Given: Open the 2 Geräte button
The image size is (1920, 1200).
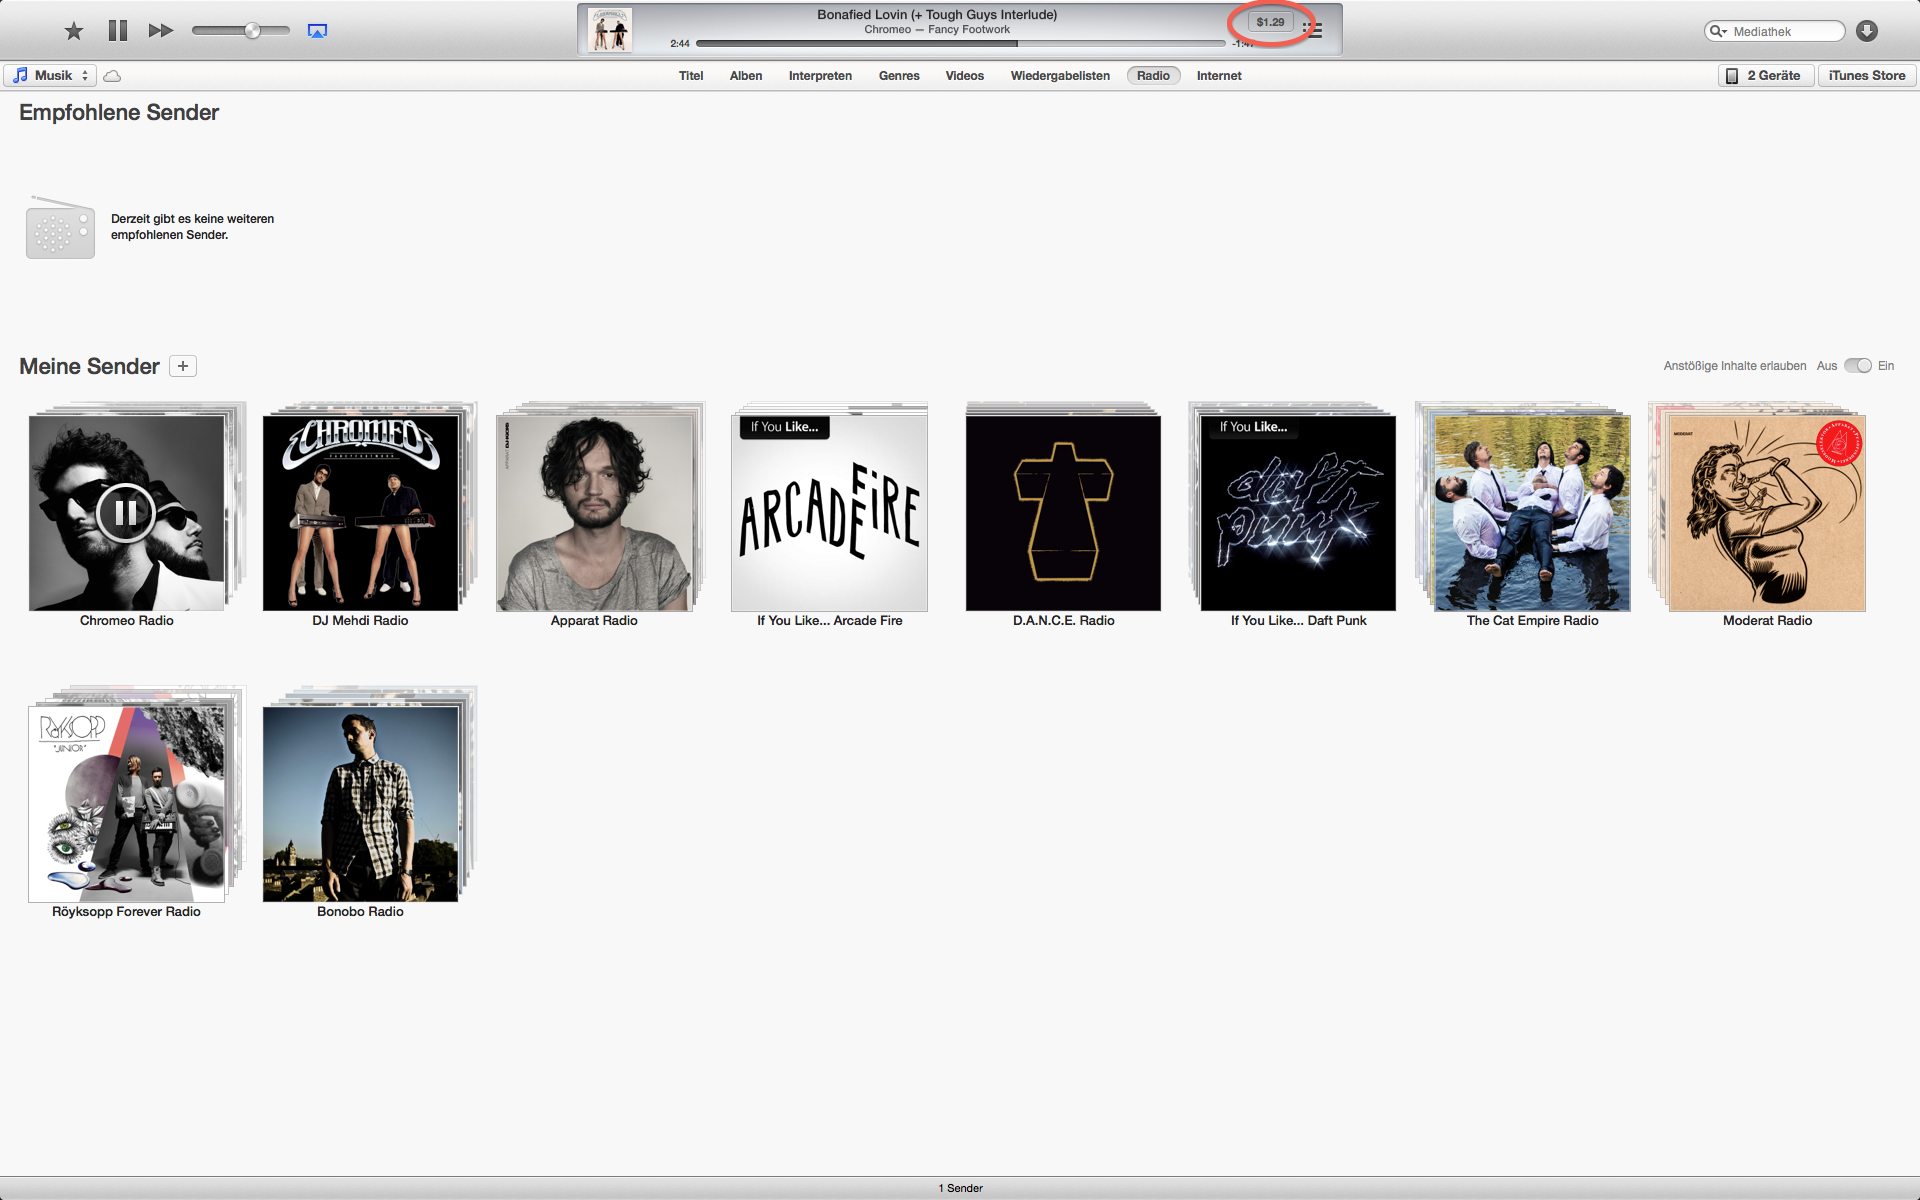Looking at the screenshot, I should pos(1765,76).
